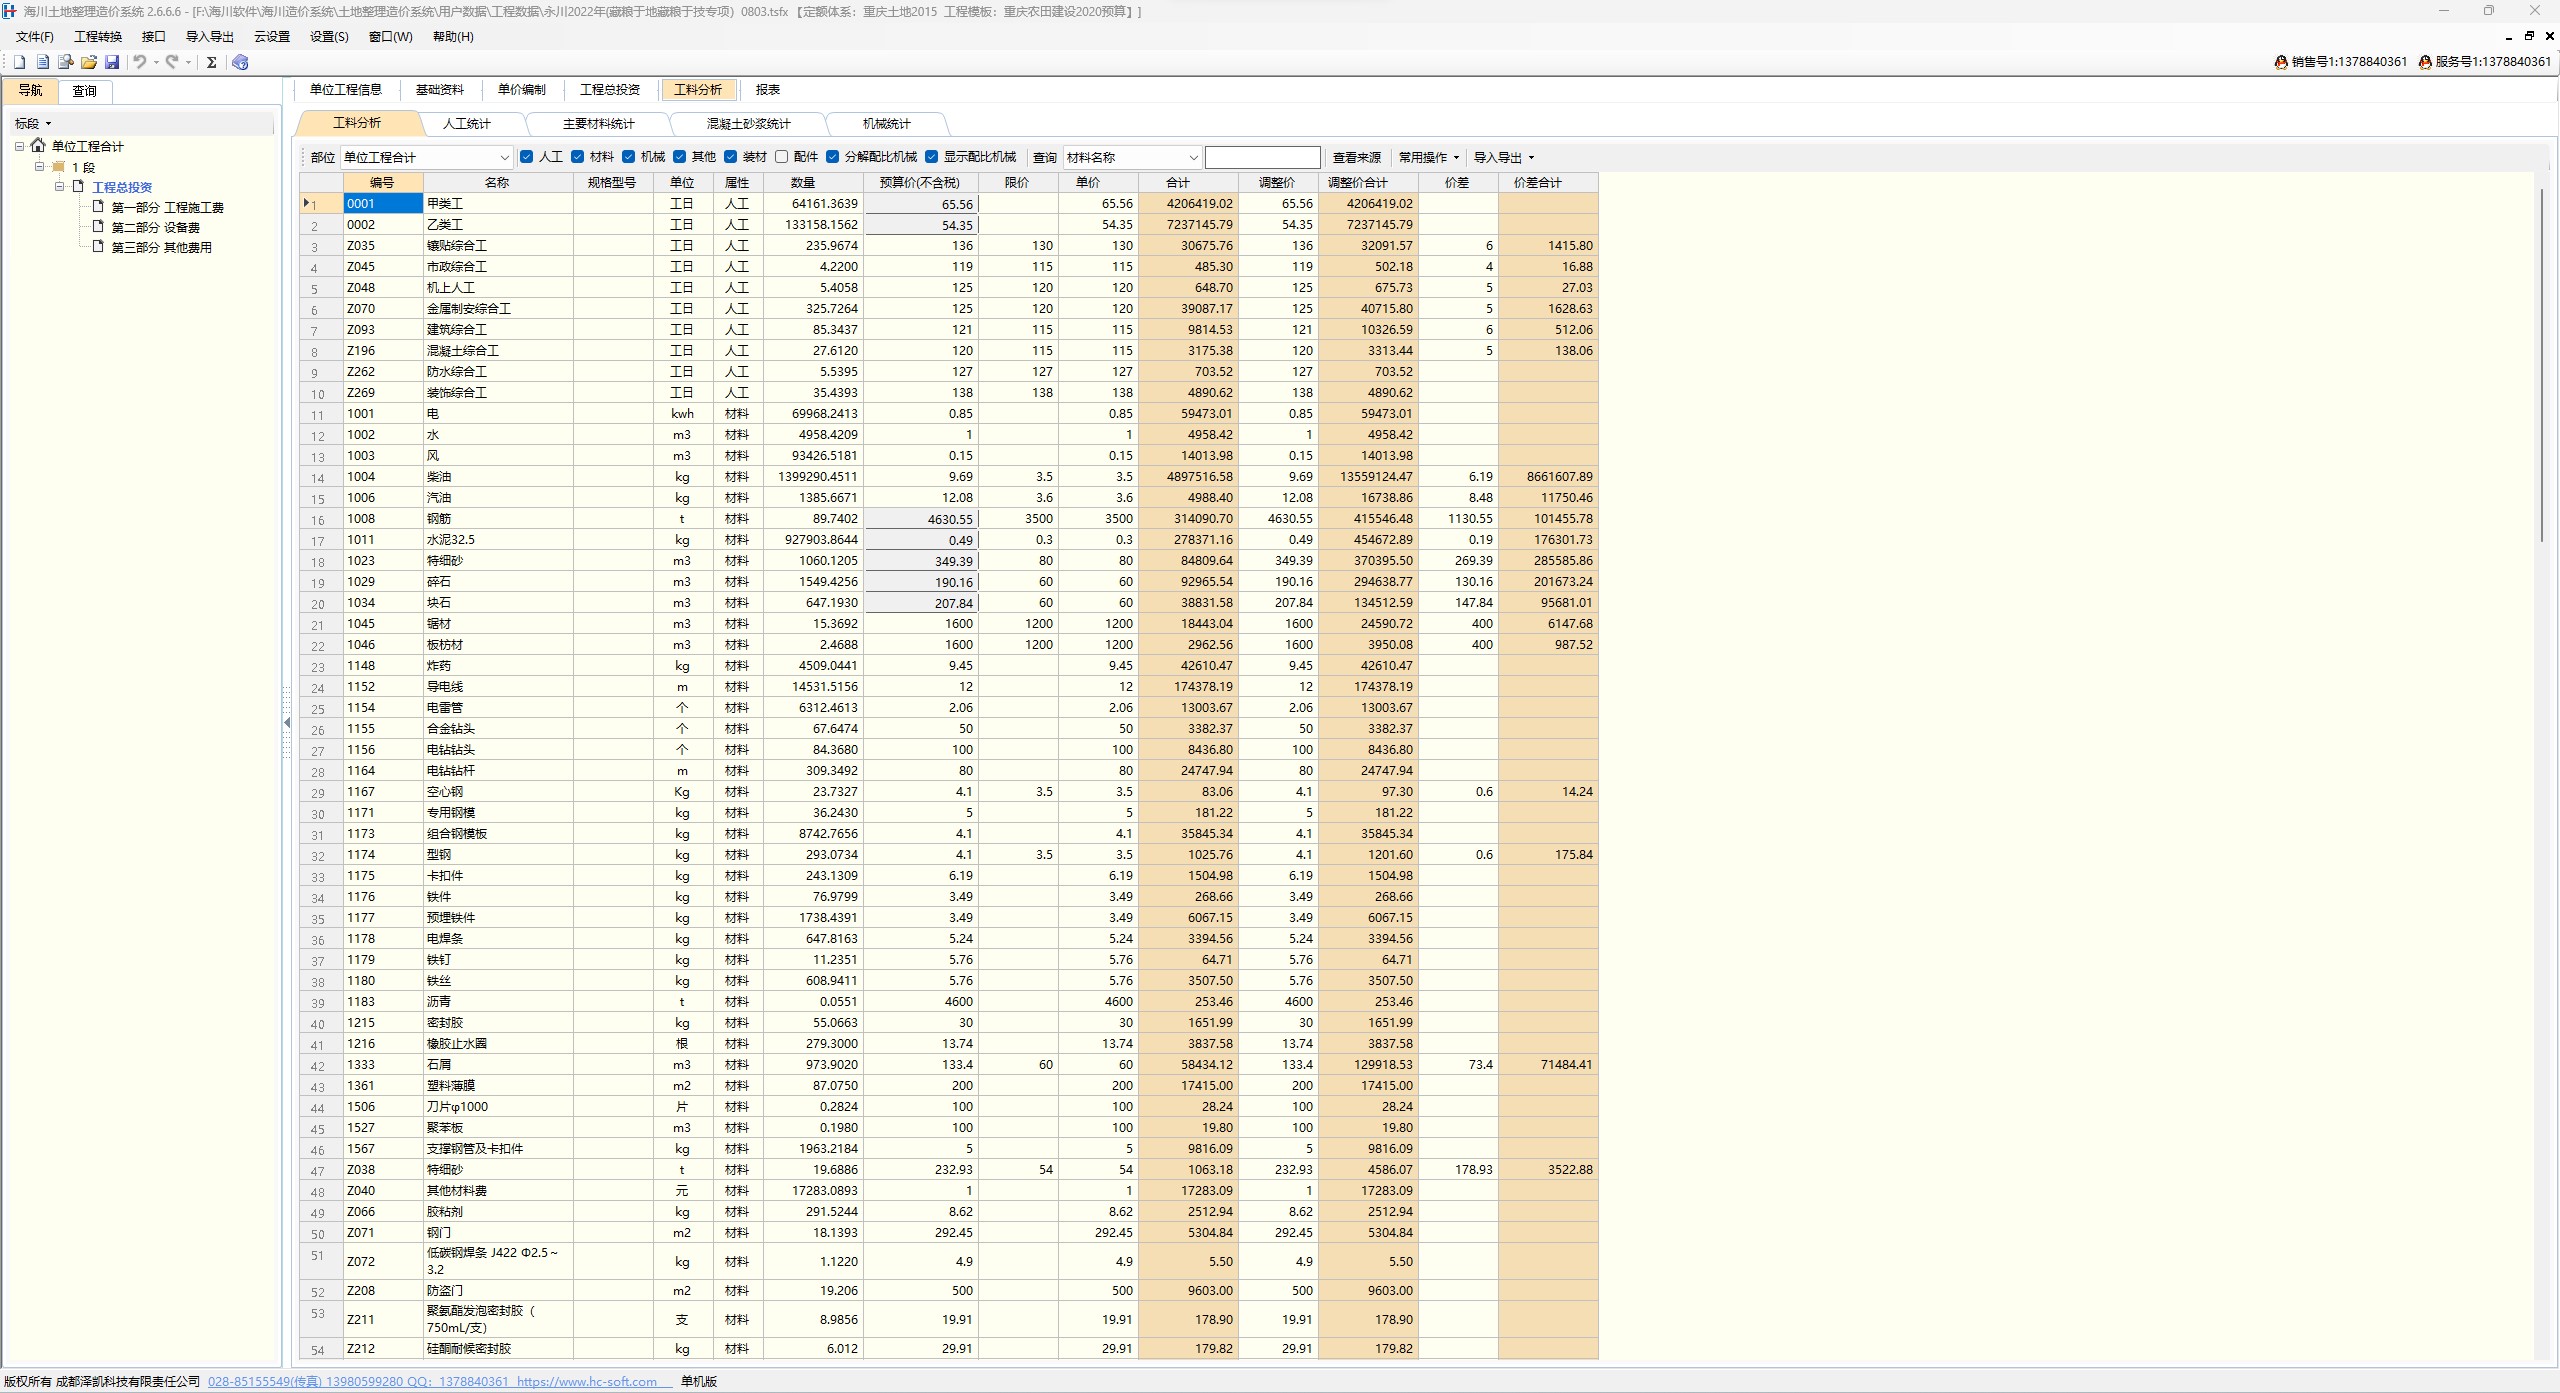2560x1393 pixels.
Task: Switch to the 机械统计 tab
Action: coord(886,124)
